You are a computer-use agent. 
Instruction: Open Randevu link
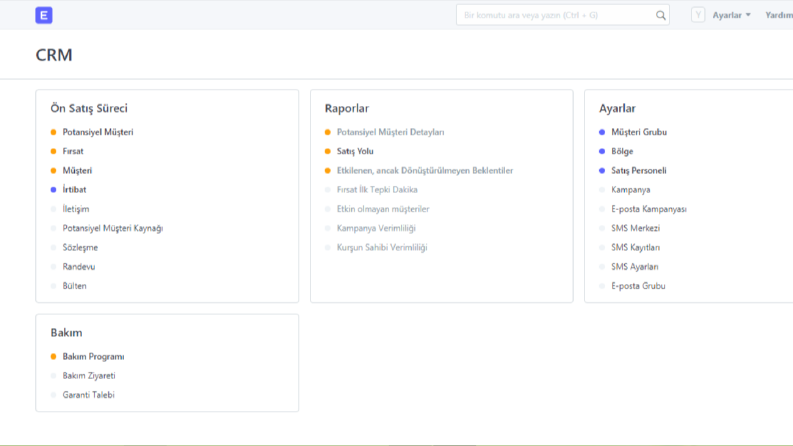78,266
